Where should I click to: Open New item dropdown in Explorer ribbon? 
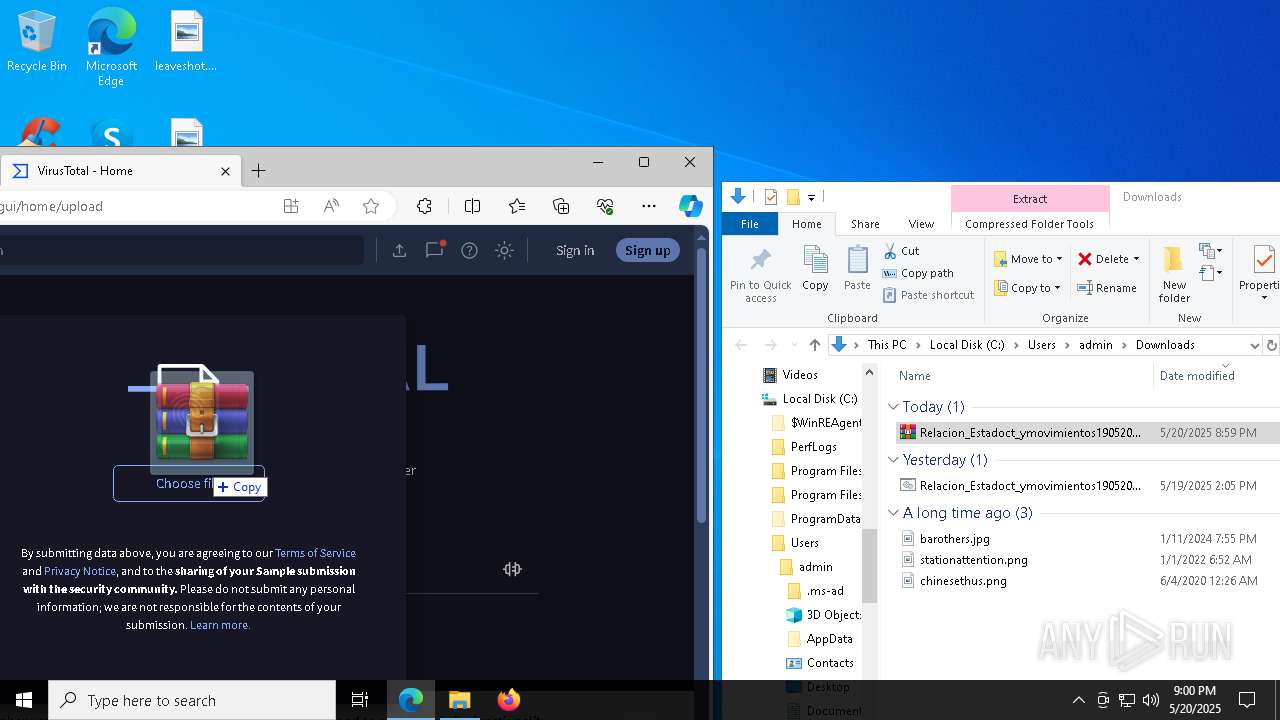point(1211,251)
